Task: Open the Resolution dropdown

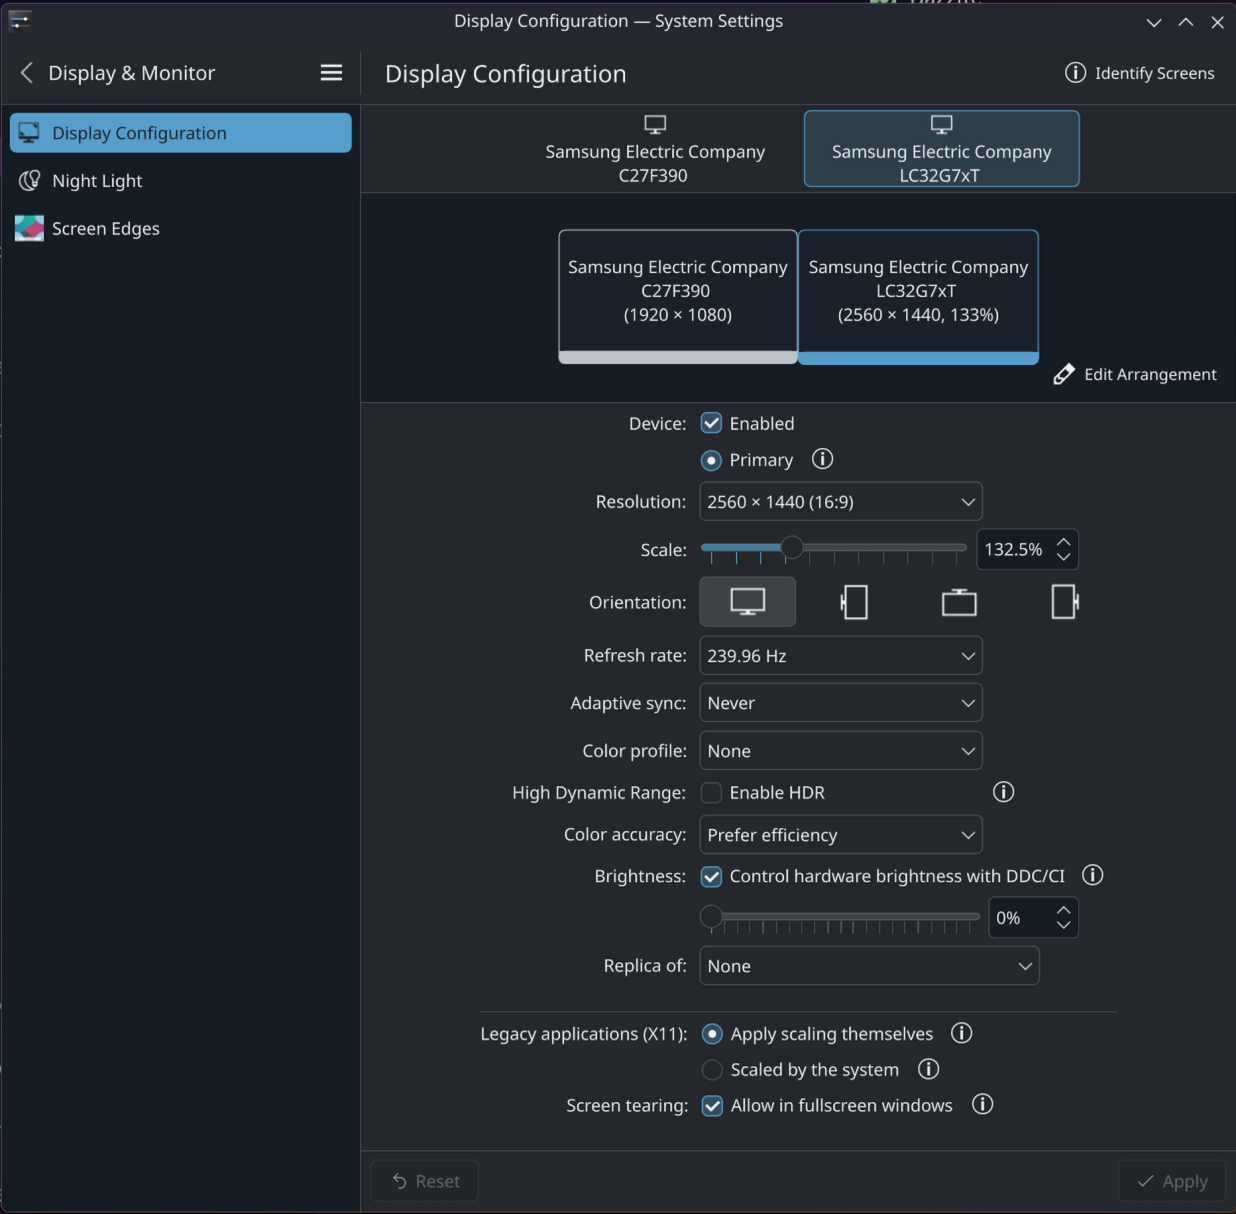Action: (x=841, y=502)
